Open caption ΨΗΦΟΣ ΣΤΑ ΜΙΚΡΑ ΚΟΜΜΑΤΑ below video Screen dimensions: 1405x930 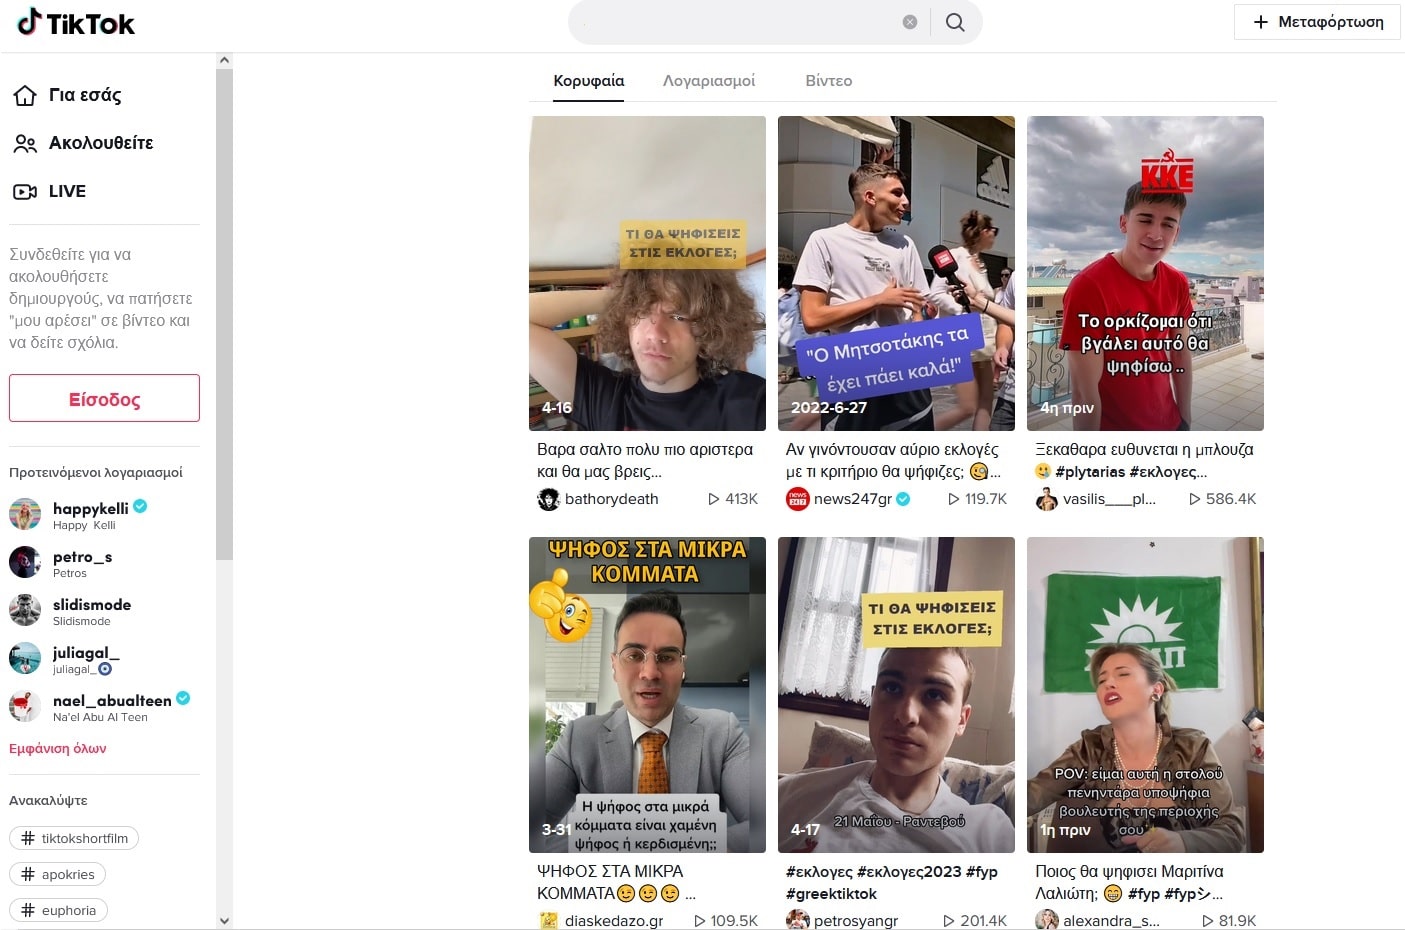click(616, 882)
